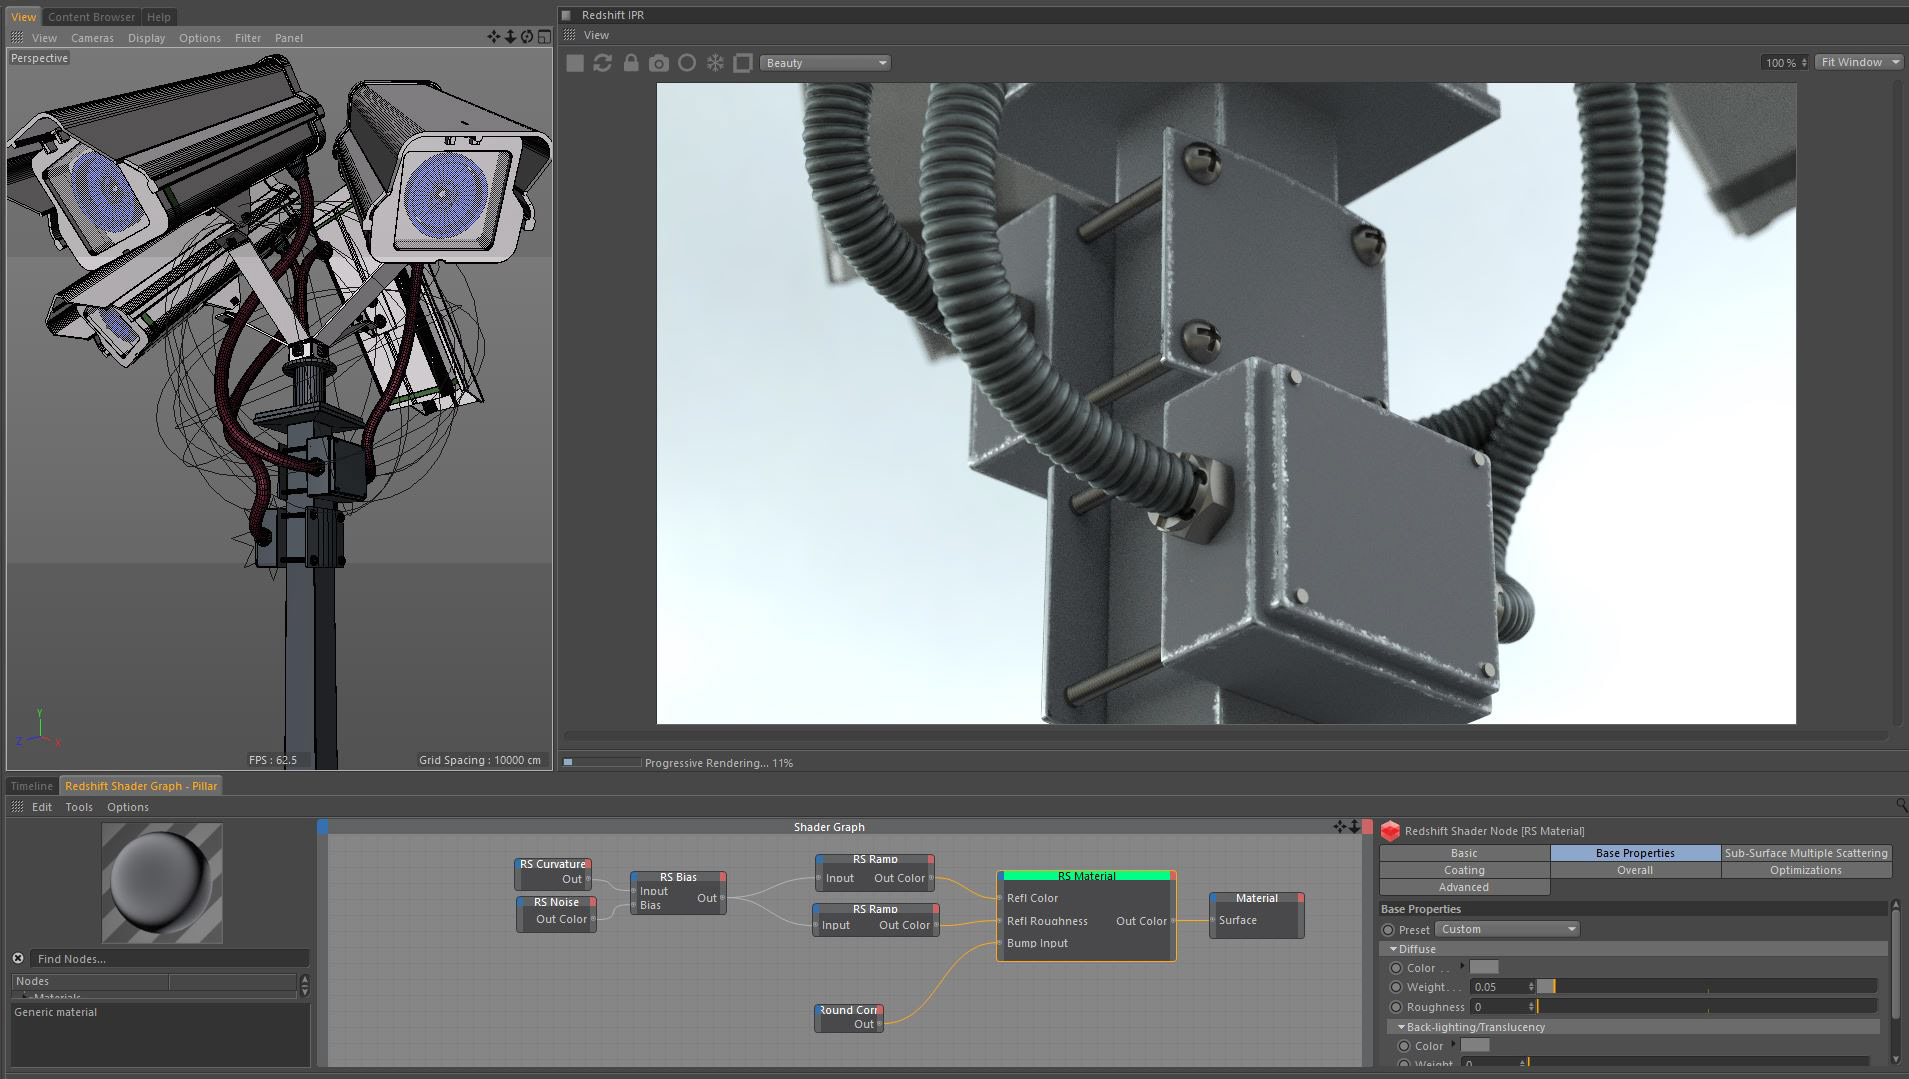
Task: Click the 100 % zoom stepper arrows
Action: click(x=1803, y=62)
